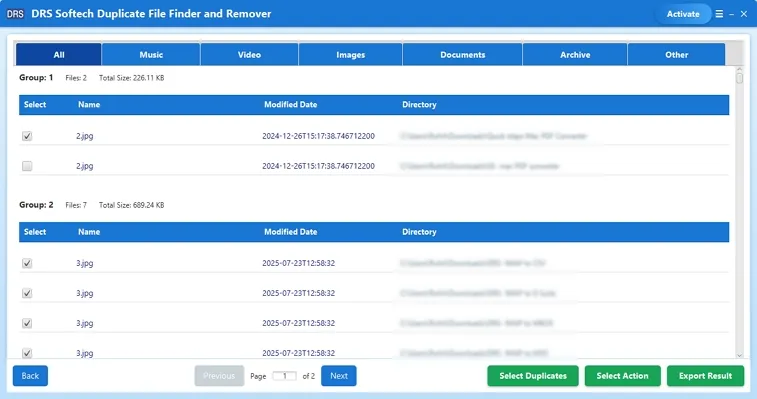Toggle checkbox of fourth 3.jpg in Group 2
The width and height of the screenshot is (757, 399).
click(x=27, y=353)
